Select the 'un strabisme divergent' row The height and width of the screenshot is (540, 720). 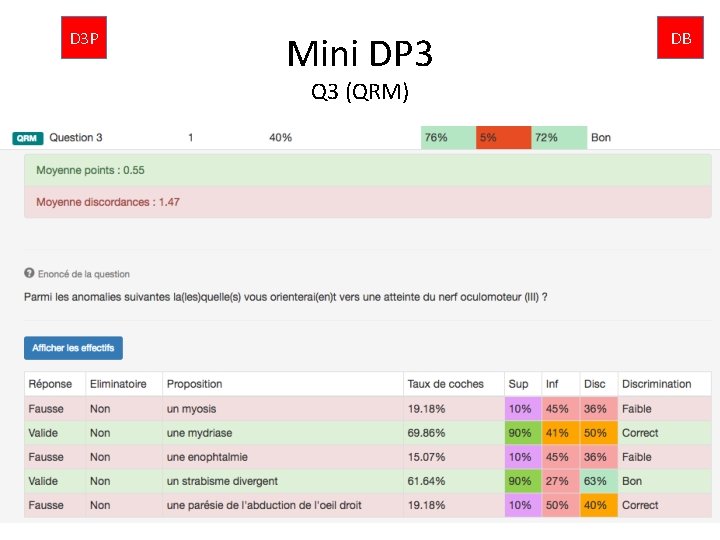click(368, 481)
